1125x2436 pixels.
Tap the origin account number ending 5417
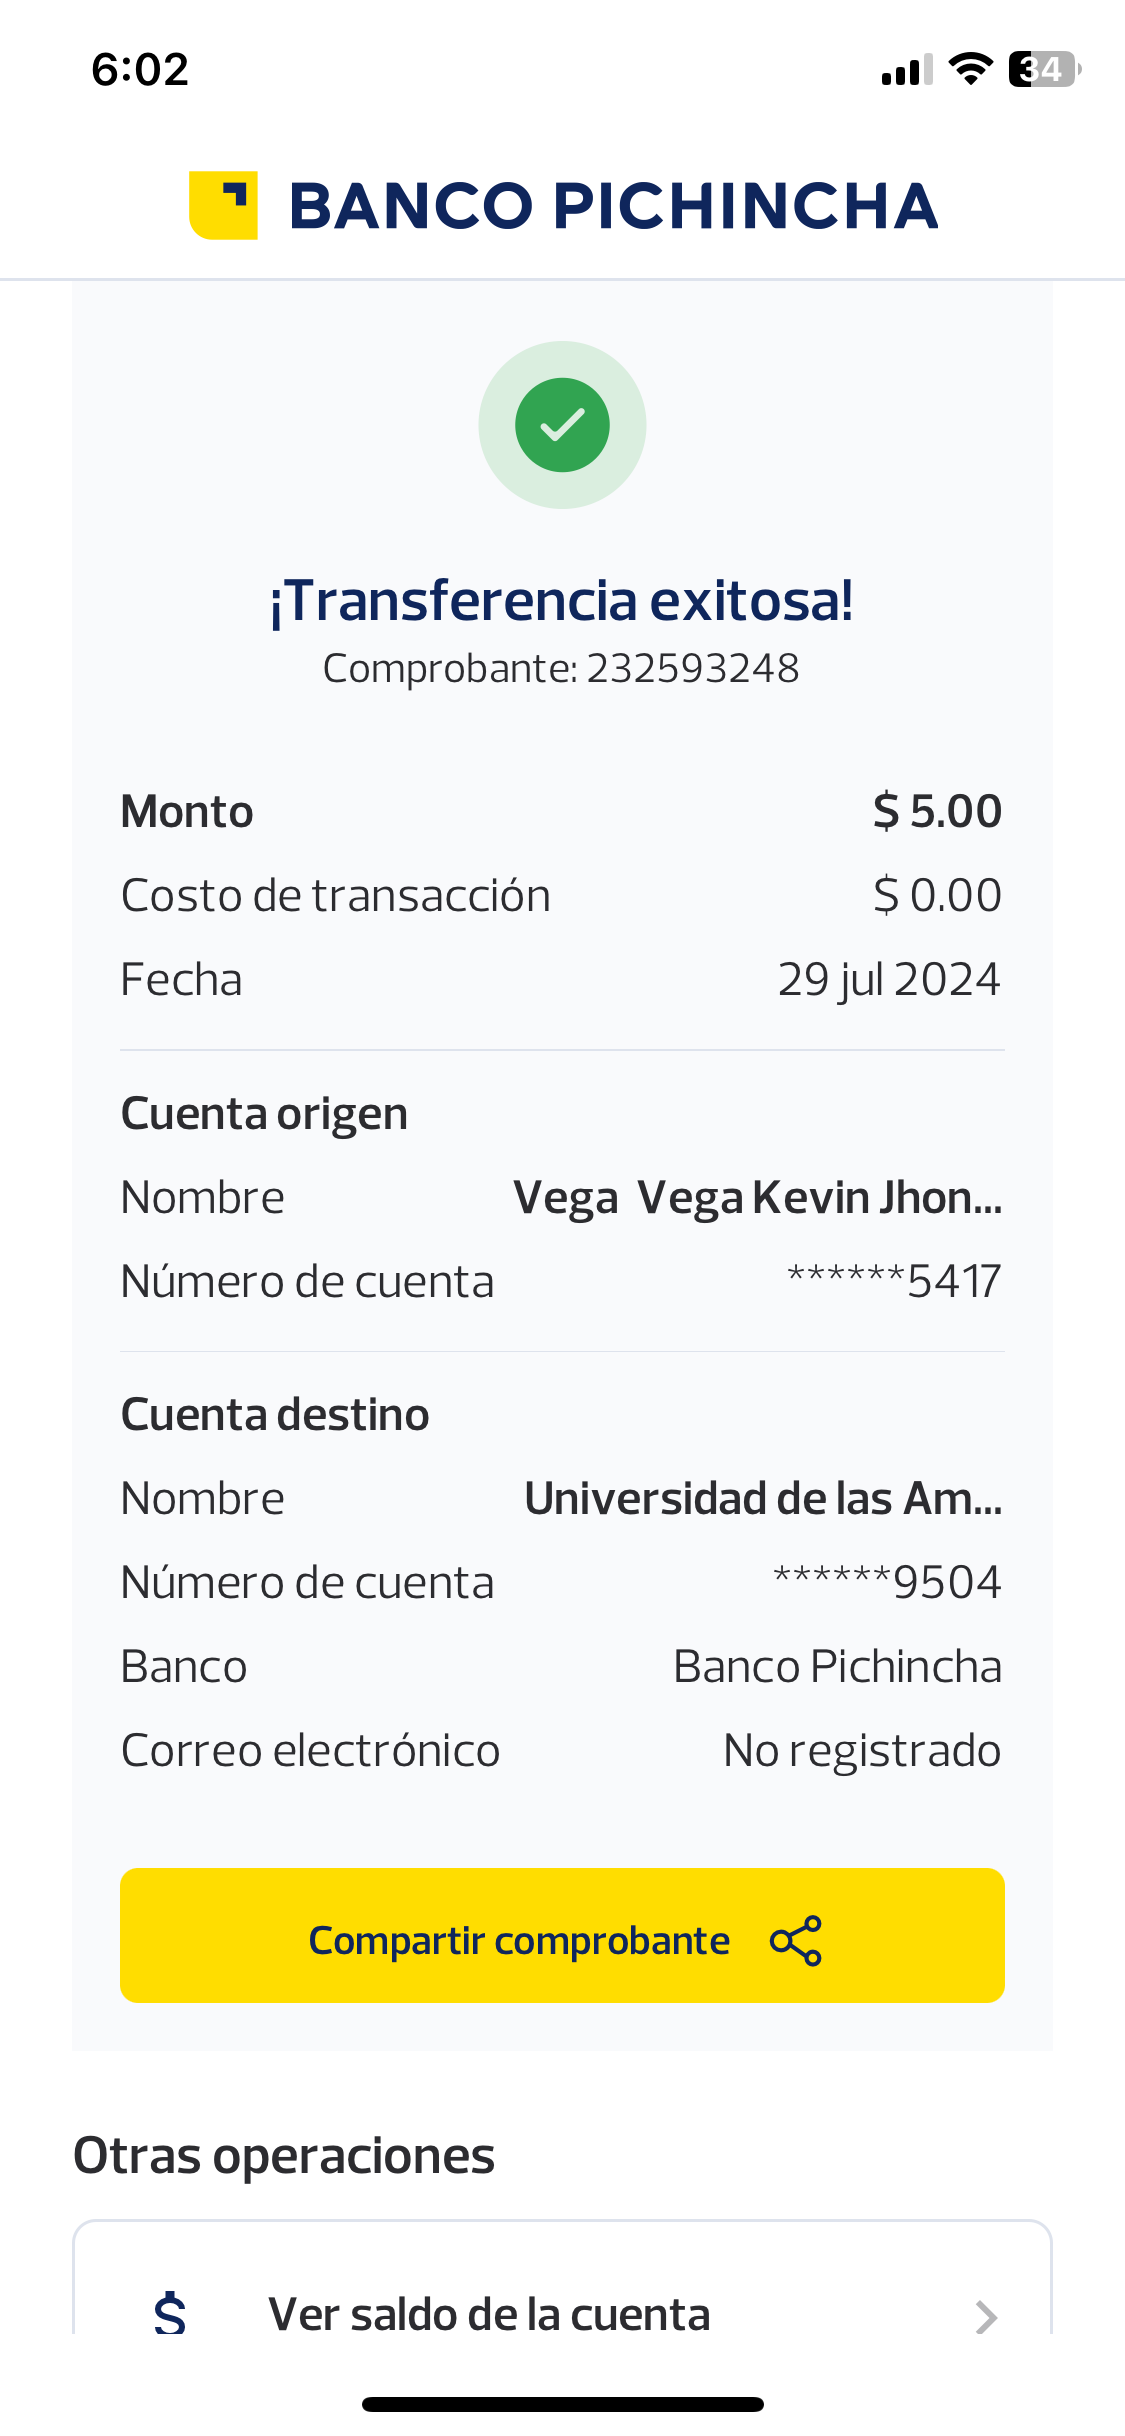(894, 1282)
